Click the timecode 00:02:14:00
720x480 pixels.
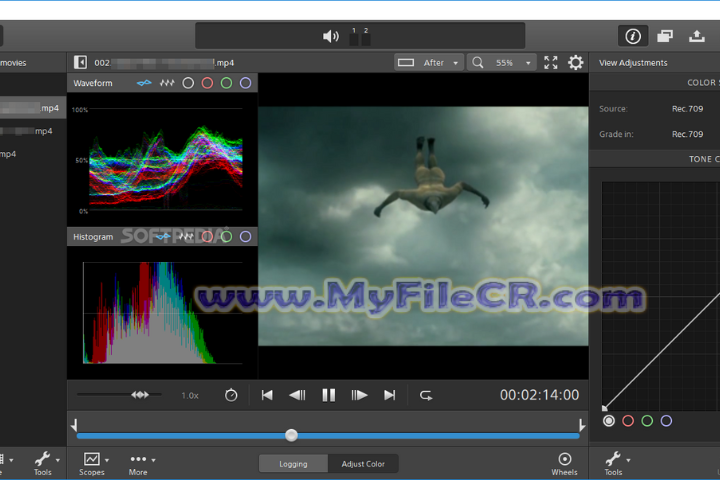pyautogui.click(x=540, y=395)
